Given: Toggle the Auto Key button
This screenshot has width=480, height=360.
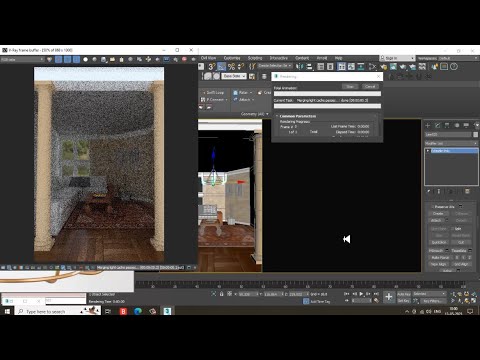Looking at the screenshot, I should (x=404, y=294).
